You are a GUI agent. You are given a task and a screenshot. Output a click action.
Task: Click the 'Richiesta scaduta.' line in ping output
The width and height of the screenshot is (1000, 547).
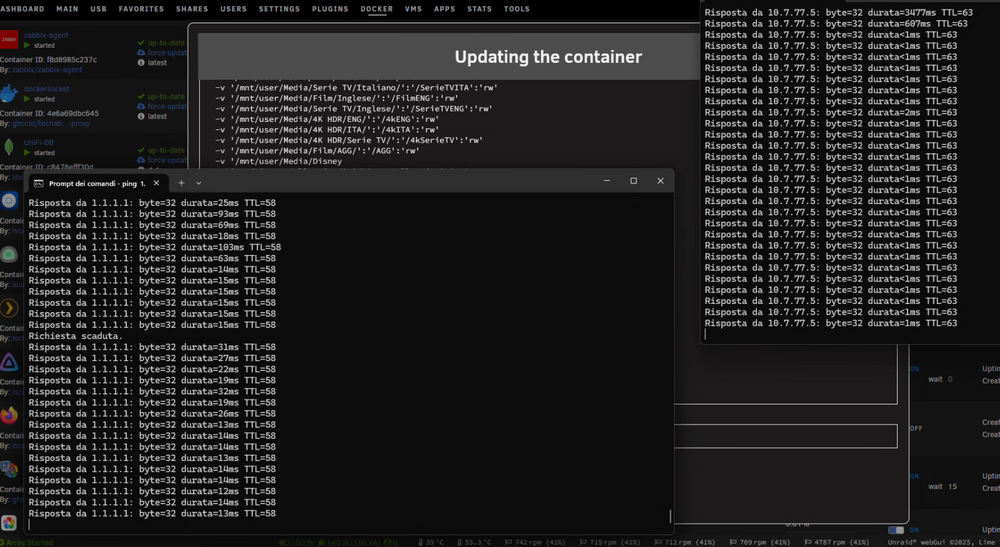click(76, 336)
